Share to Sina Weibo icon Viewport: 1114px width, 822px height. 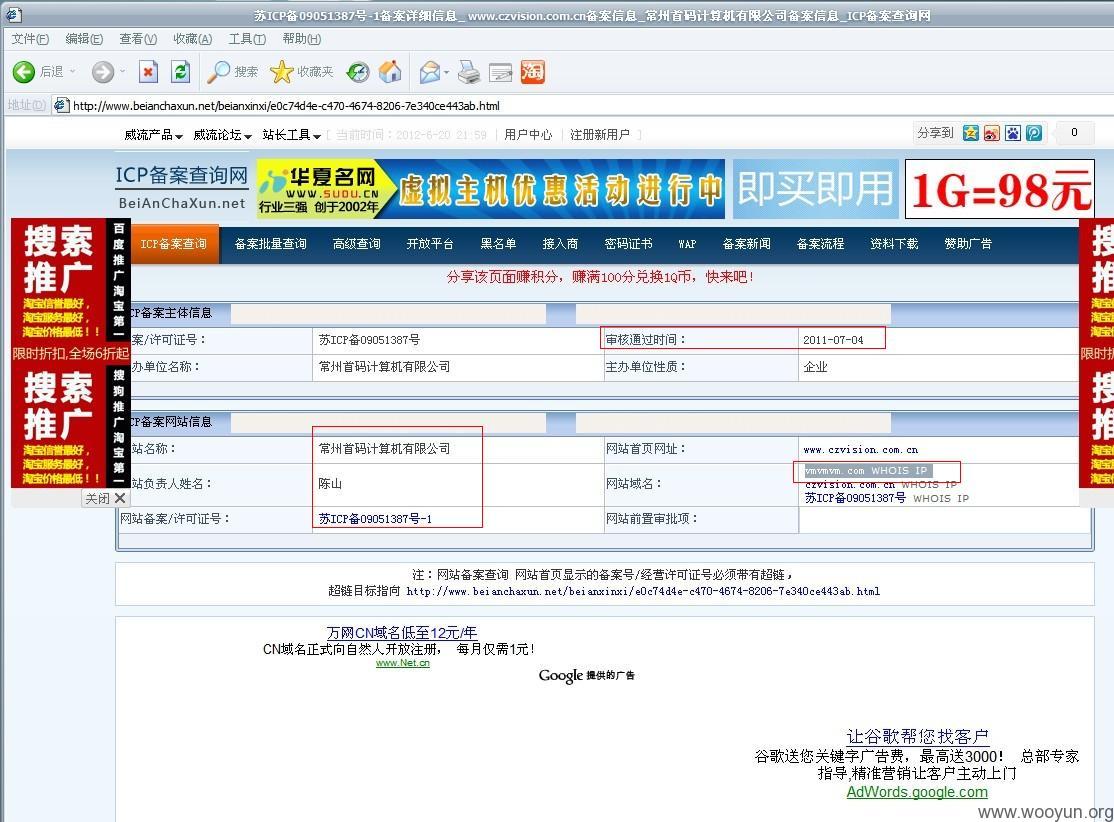[992, 133]
